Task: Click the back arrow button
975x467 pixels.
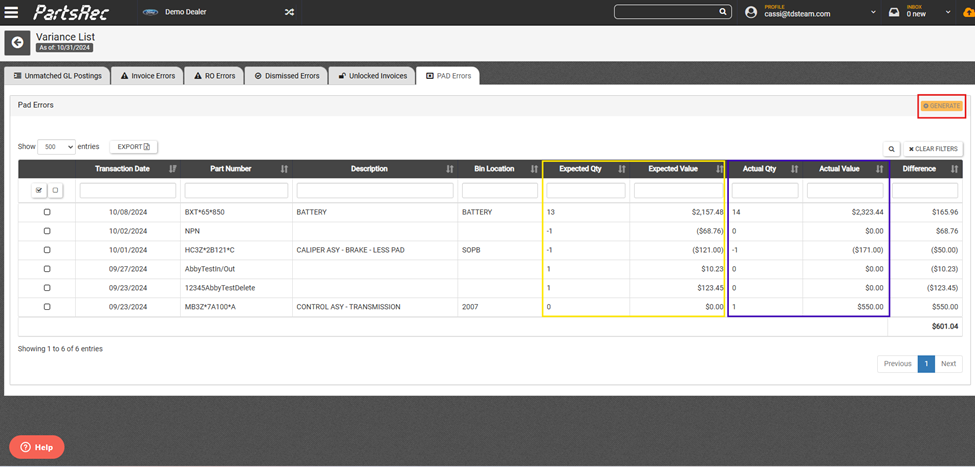Action: click(17, 42)
